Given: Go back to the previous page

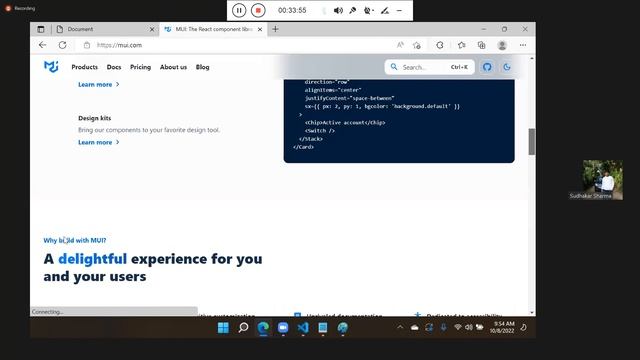Looking at the screenshot, I should [x=42, y=45].
